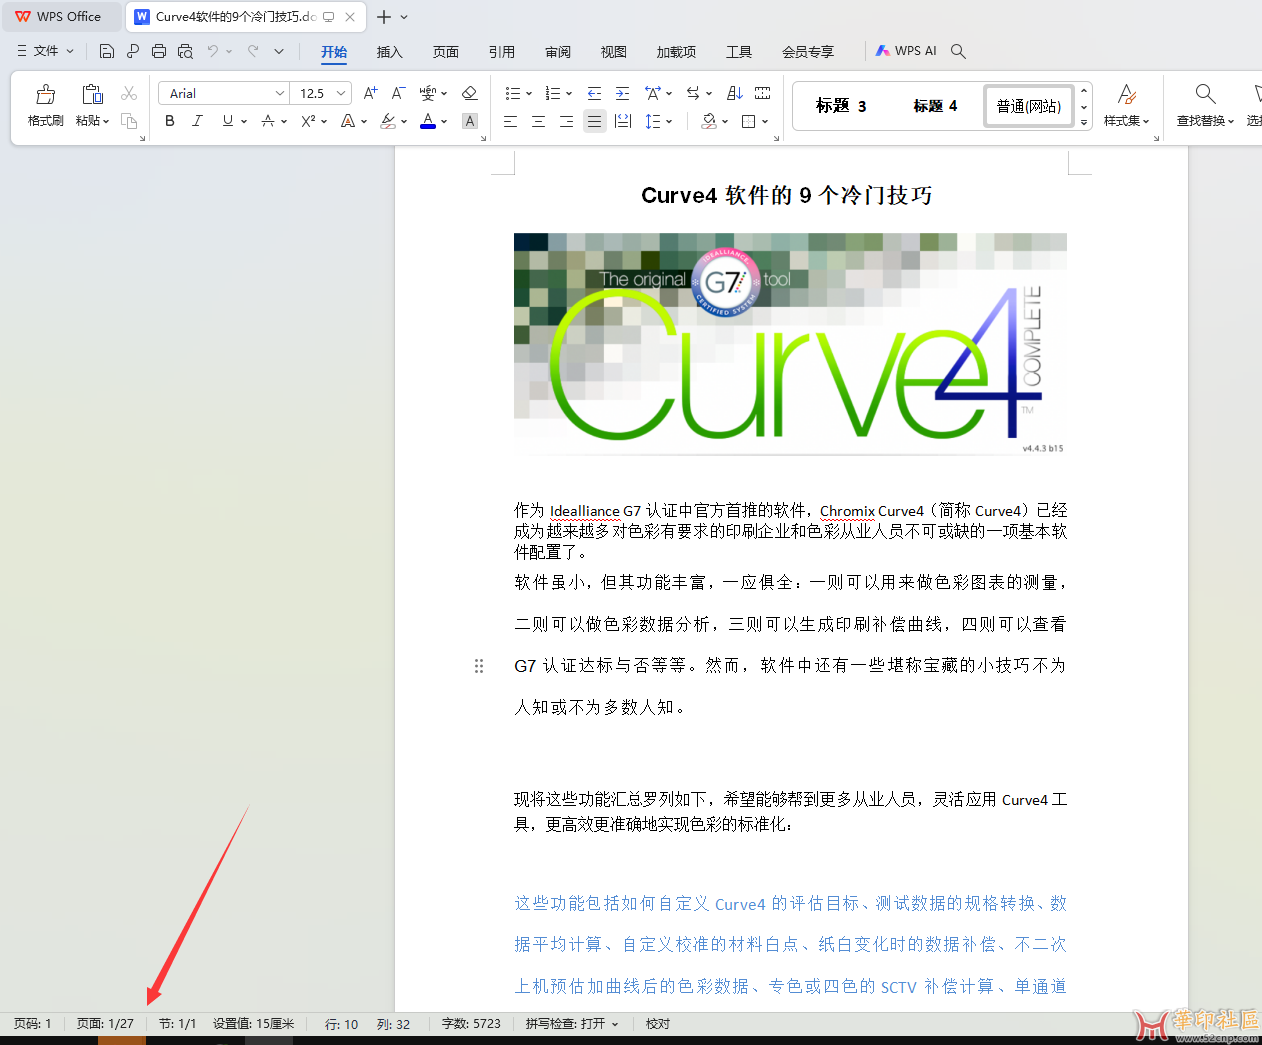
Task: Toggle Italic formatting
Action: coord(197,121)
